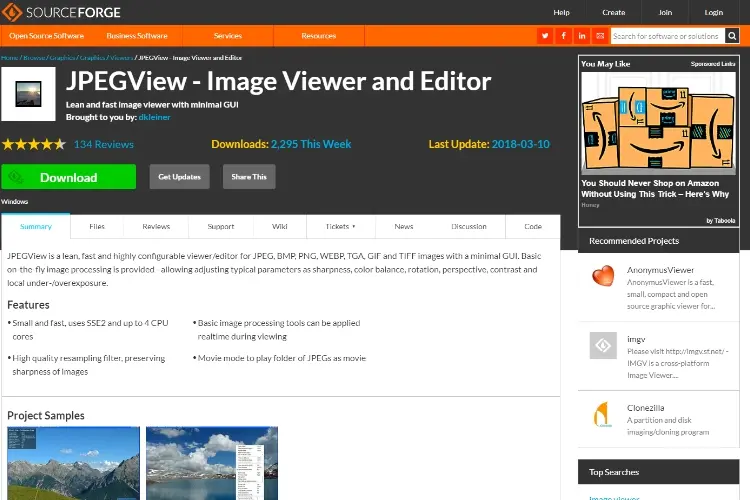Open the Open Source Software menu
The width and height of the screenshot is (750, 500).
(46, 36)
